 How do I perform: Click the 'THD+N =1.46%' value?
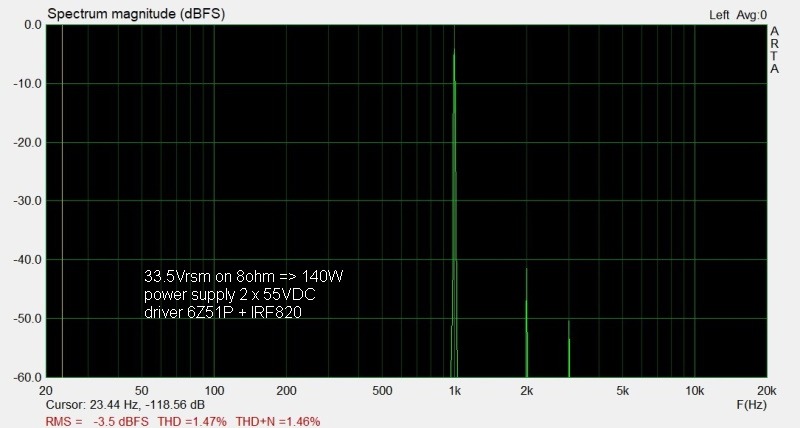click(278, 421)
